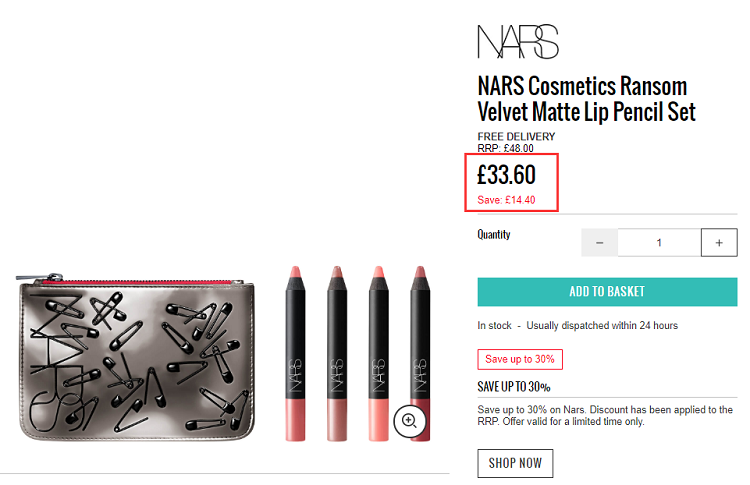Viewport: 750px width, 485px height.
Task: Decrease quantity with the minus button
Action: pyautogui.click(x=599, y=242)
